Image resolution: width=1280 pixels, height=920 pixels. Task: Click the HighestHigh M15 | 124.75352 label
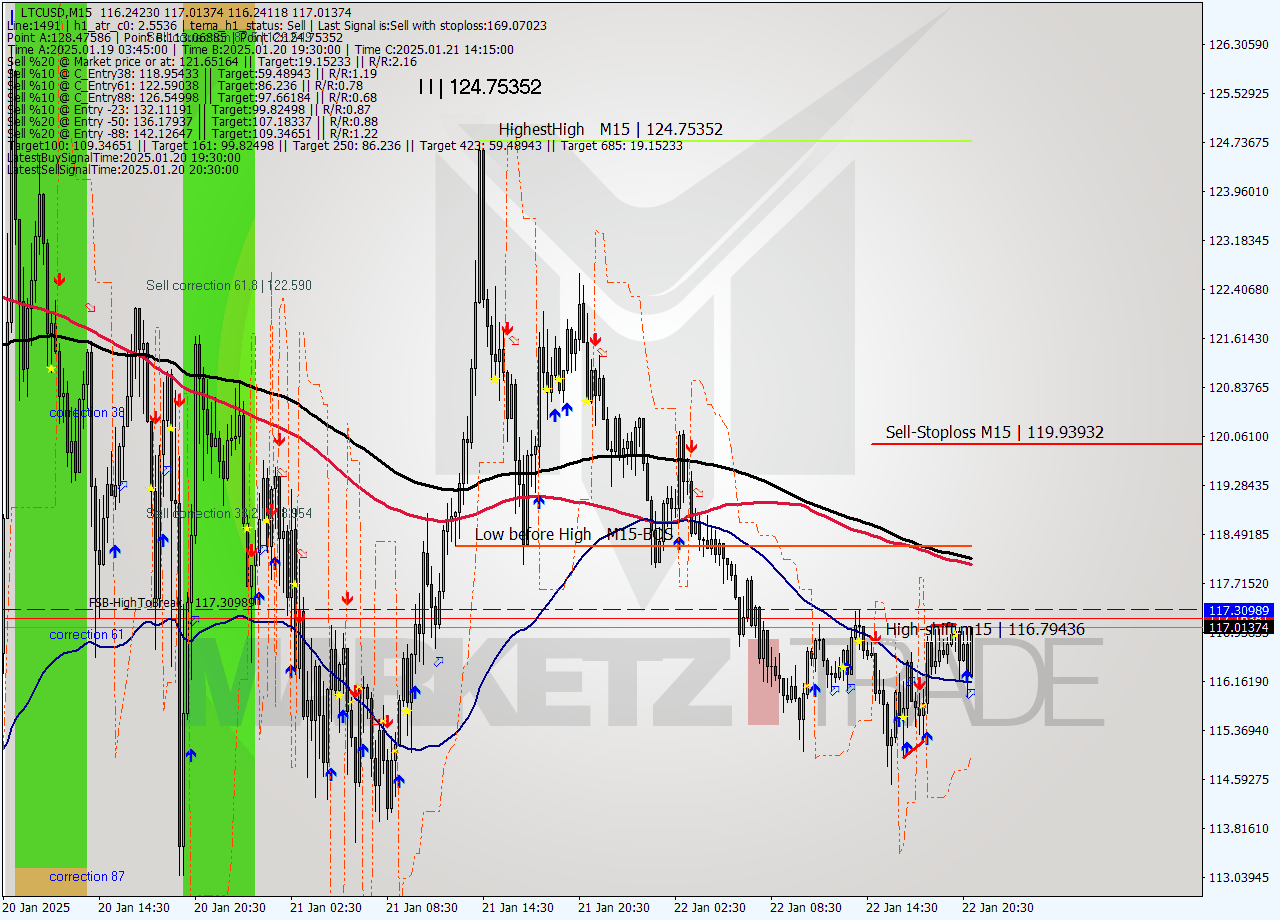(x=610, y=129)
